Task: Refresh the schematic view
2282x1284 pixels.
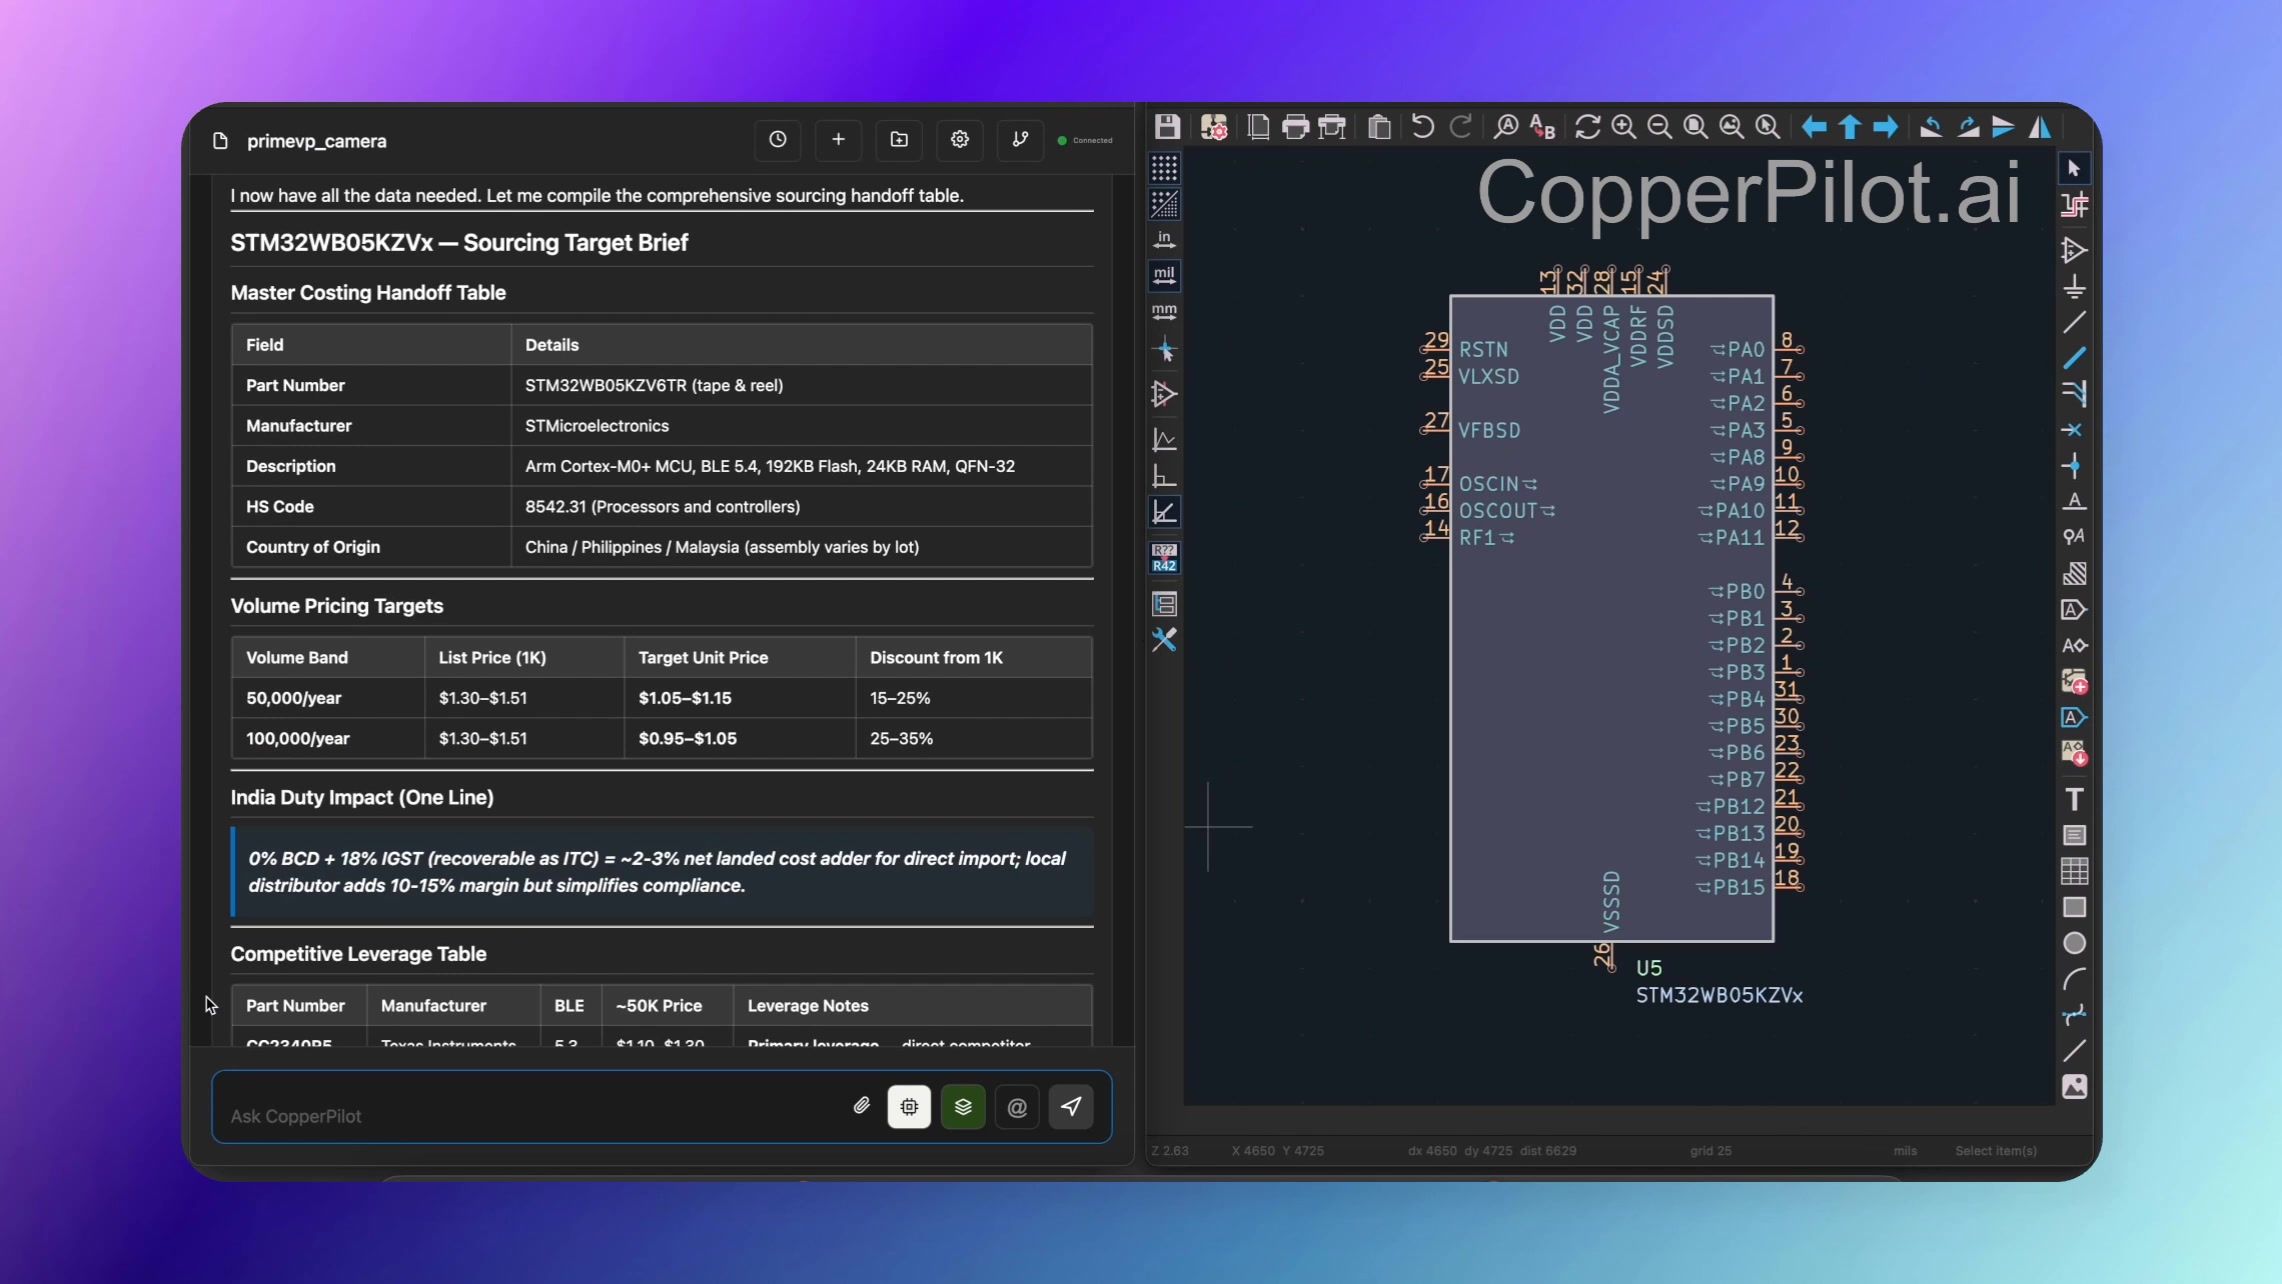Action: coord(1587,127)
